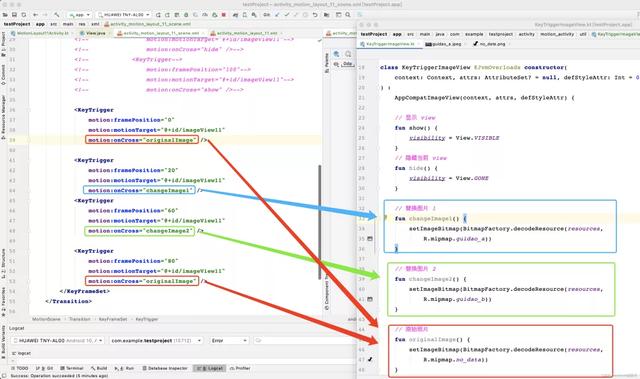Open the TODO tool window button
Viewport: 640px width, 379px height.
click(20, 368)
